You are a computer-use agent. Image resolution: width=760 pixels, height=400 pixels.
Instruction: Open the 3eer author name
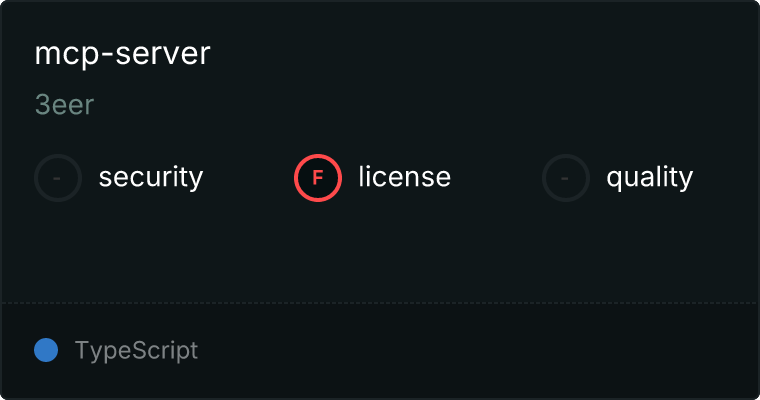coord(64,105)
